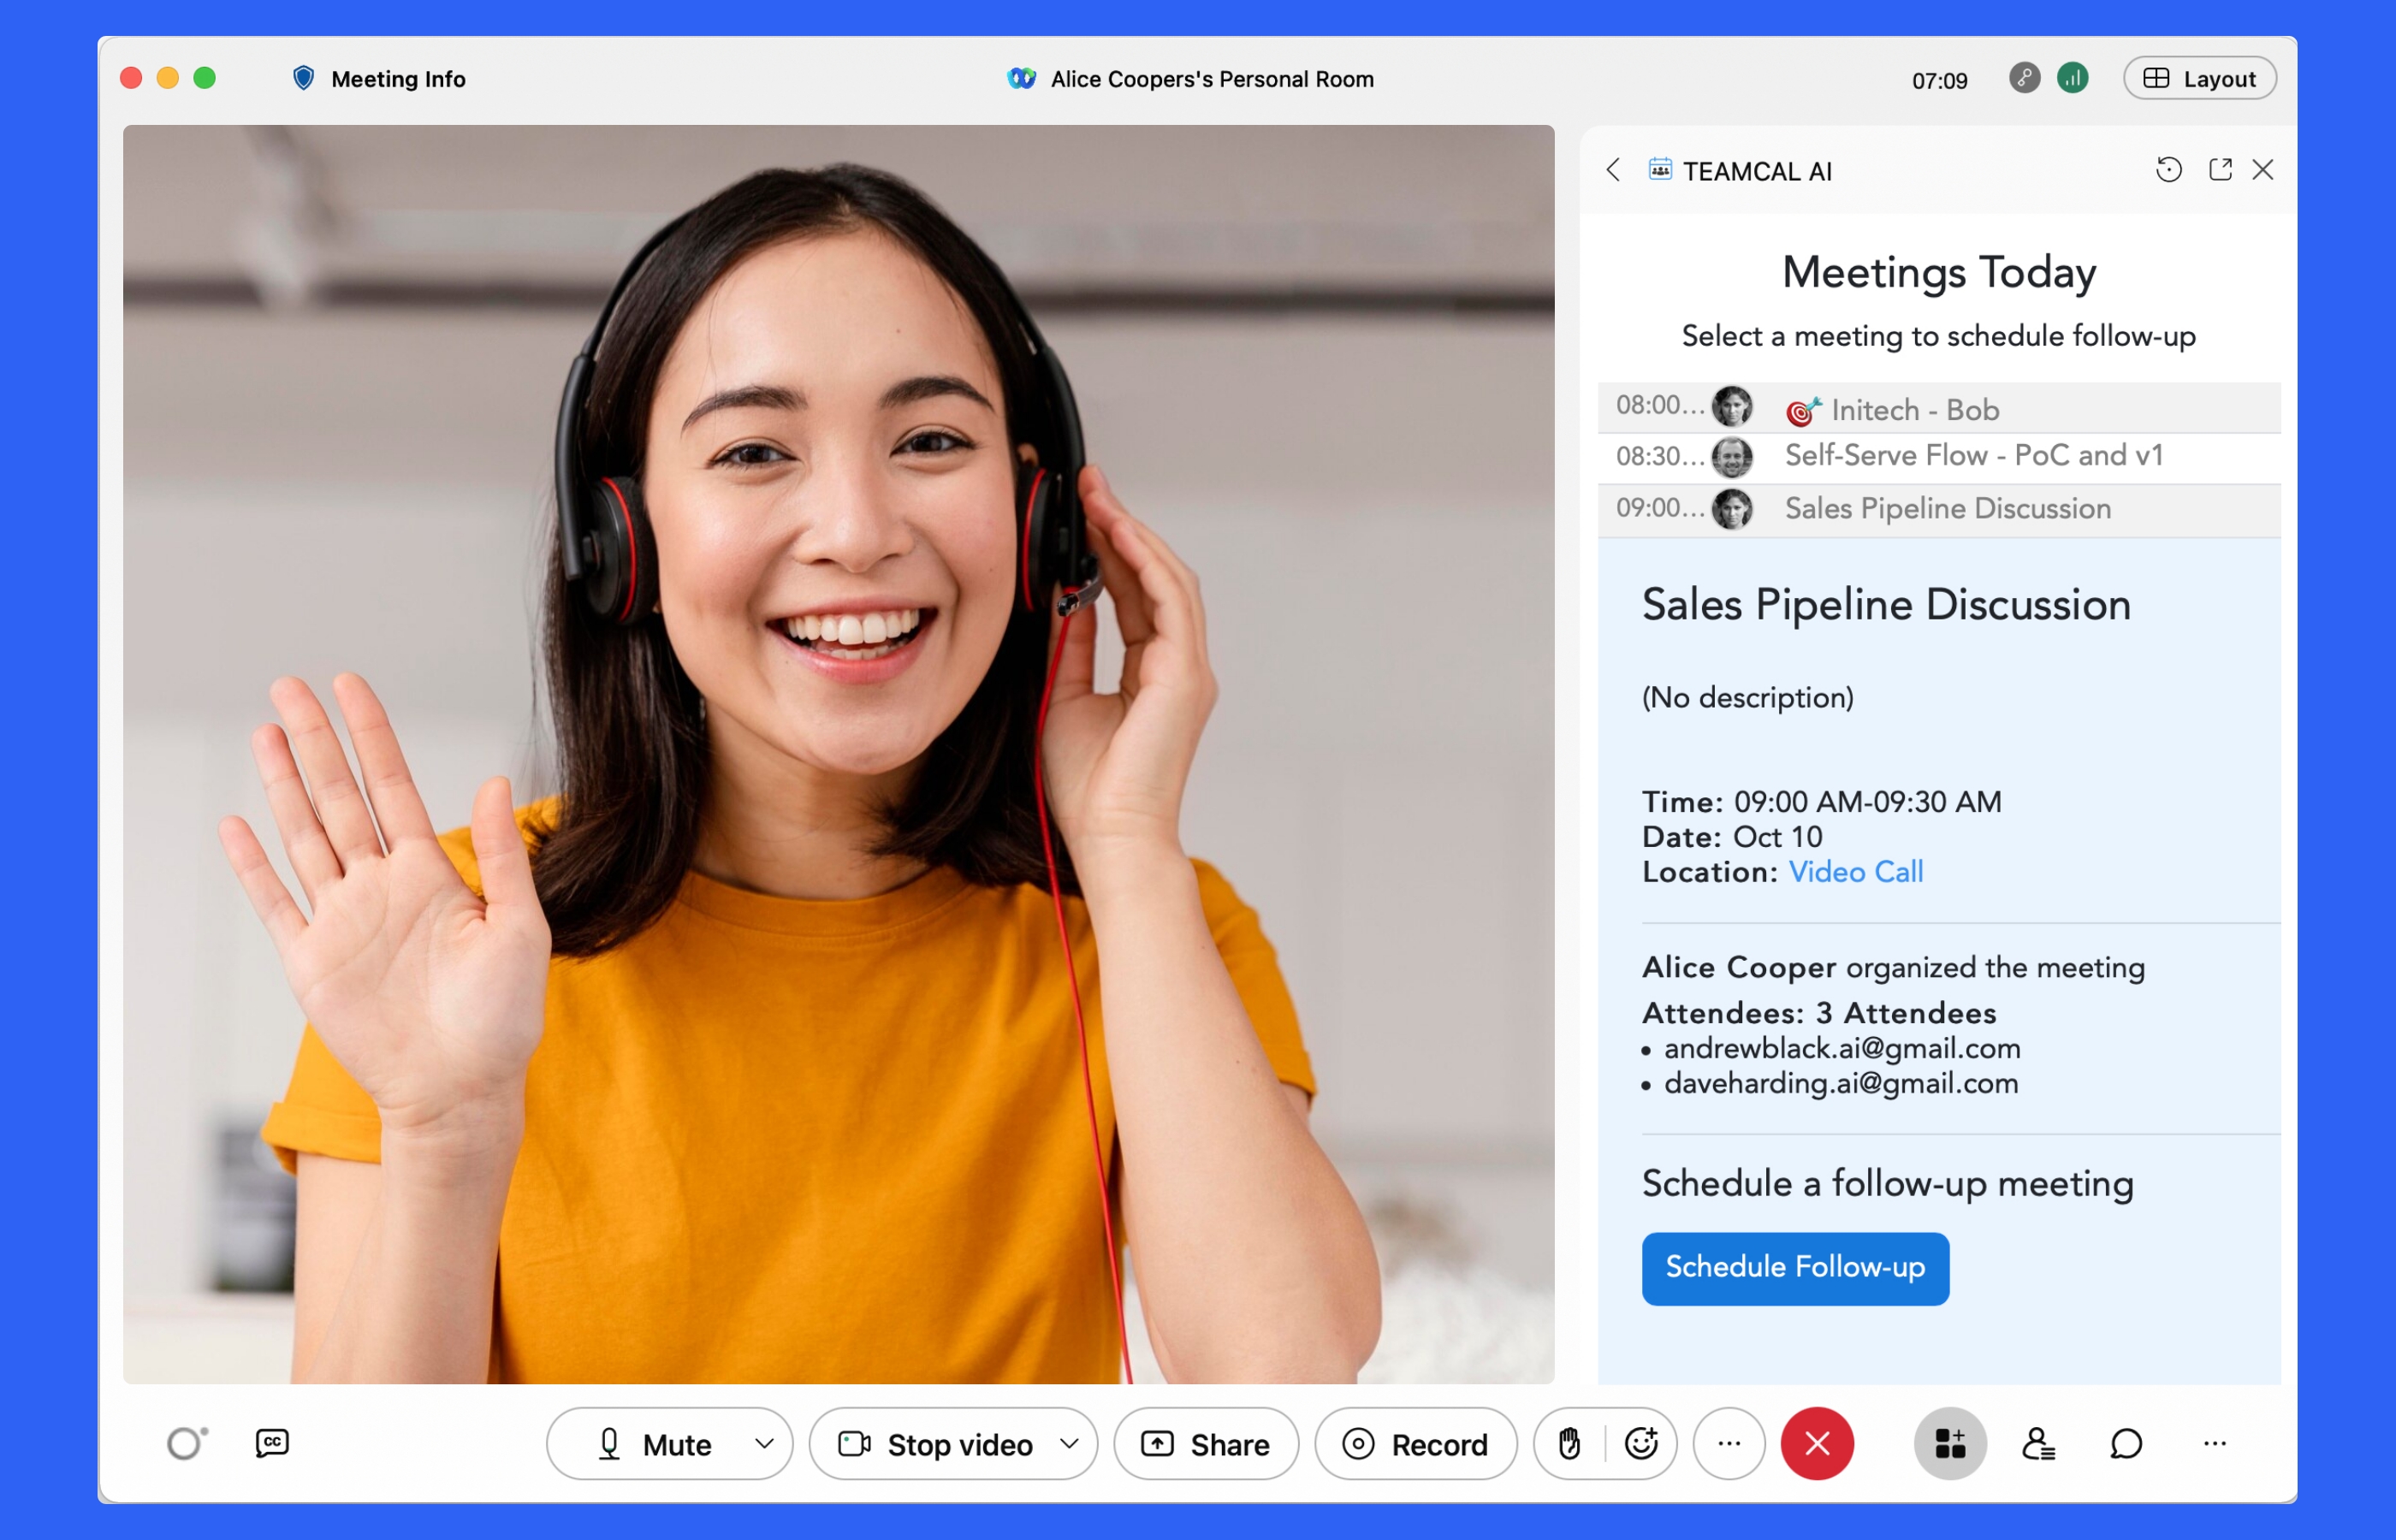Refresh the TEAMCAL AI panel
Screen dimensions: 2396x1540
2168,170
